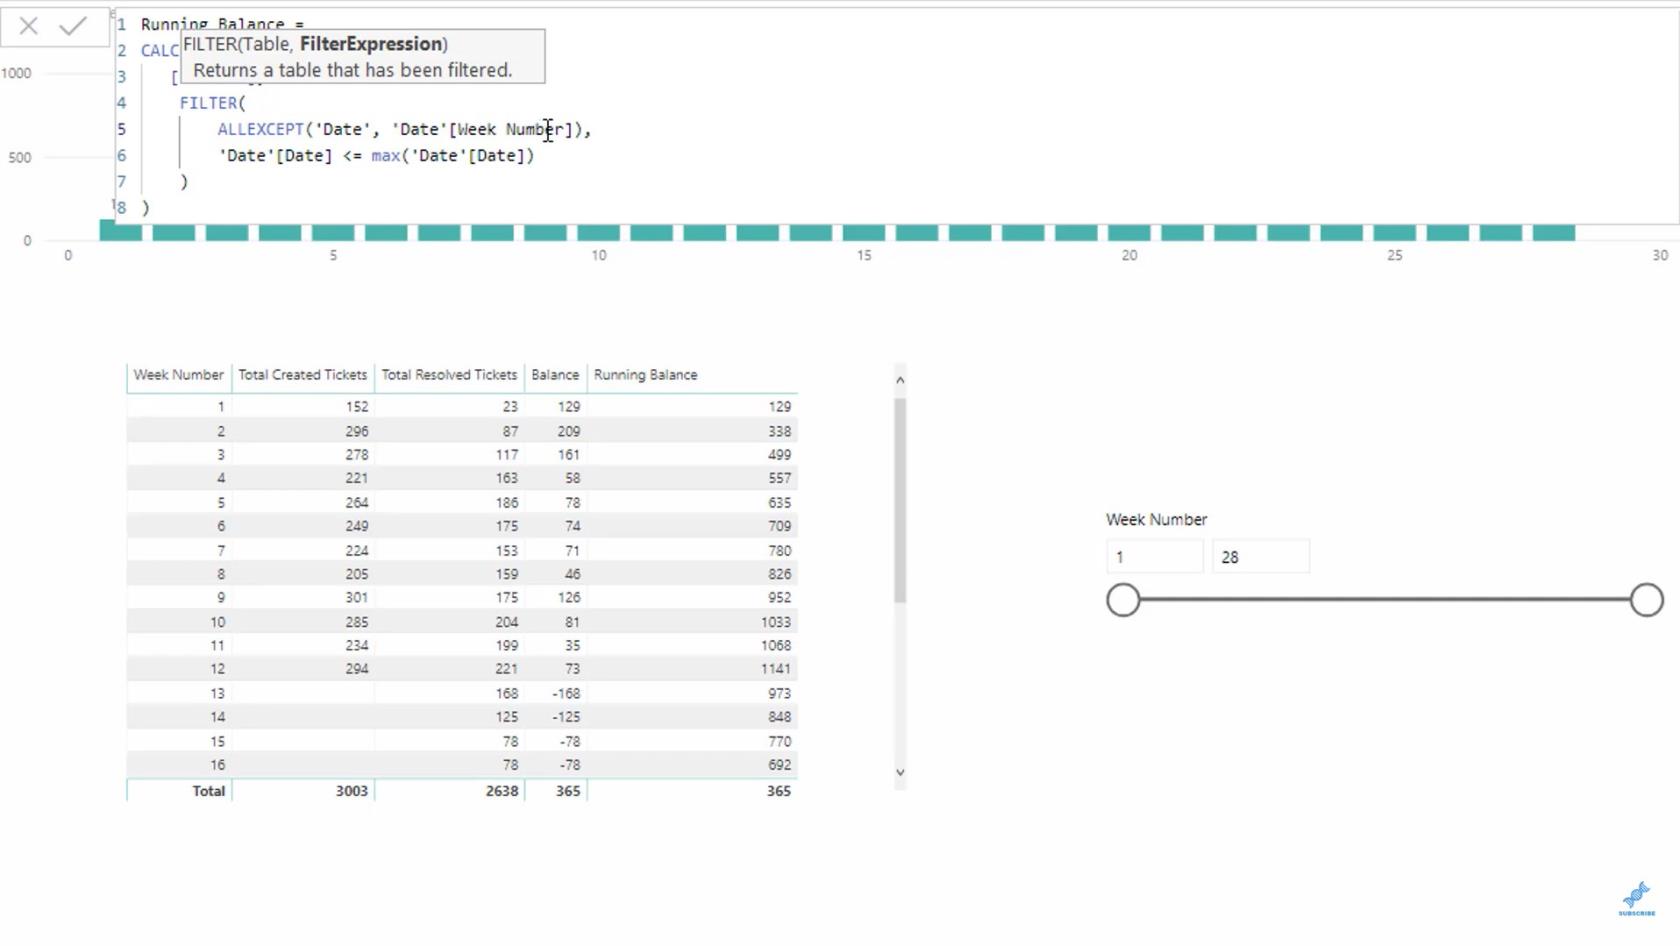
Task: Commit the formula with checkmark icon
Action: tap(73, 27)
